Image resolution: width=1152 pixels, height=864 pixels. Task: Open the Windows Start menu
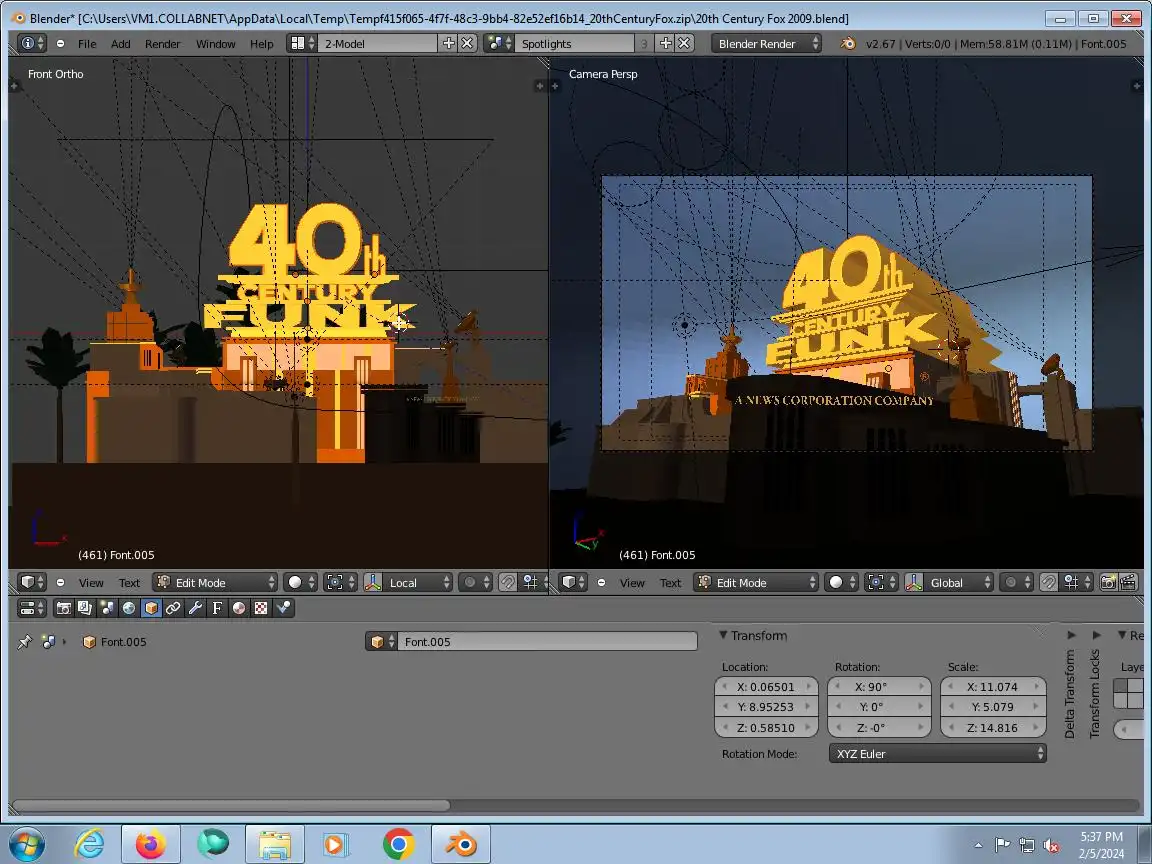click(26, 844)
